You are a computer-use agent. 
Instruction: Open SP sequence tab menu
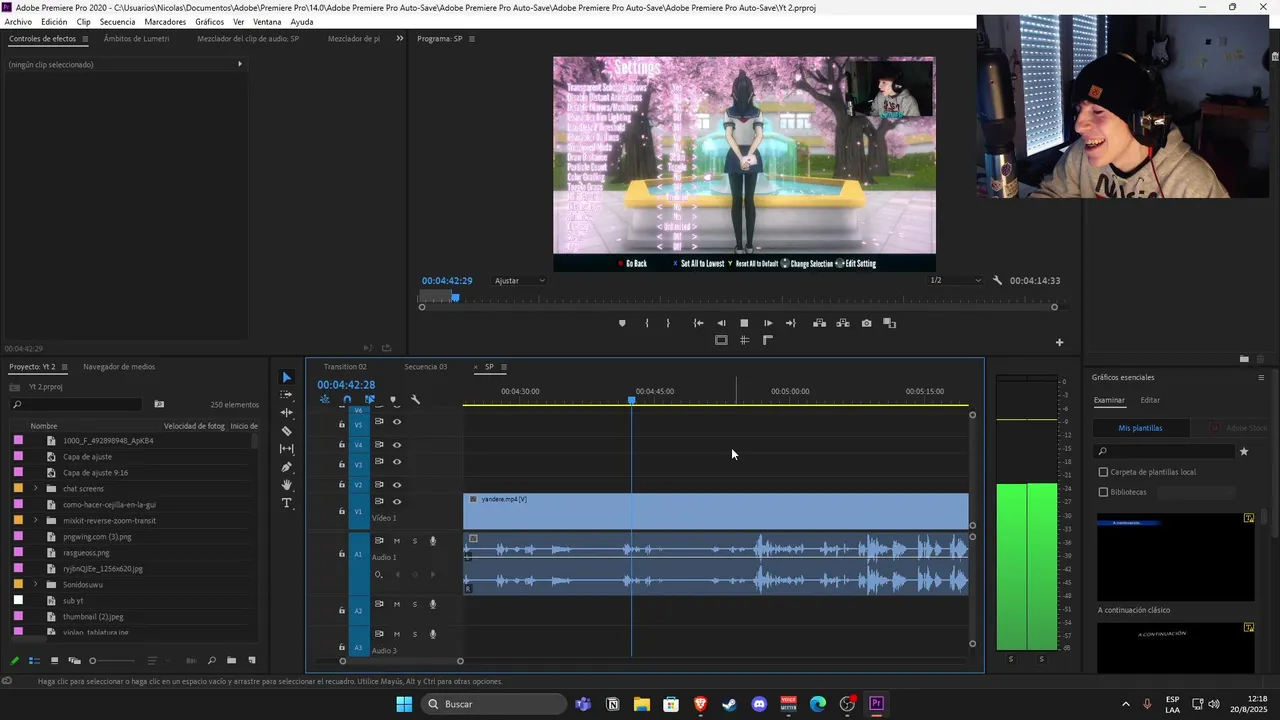(504, 367)
